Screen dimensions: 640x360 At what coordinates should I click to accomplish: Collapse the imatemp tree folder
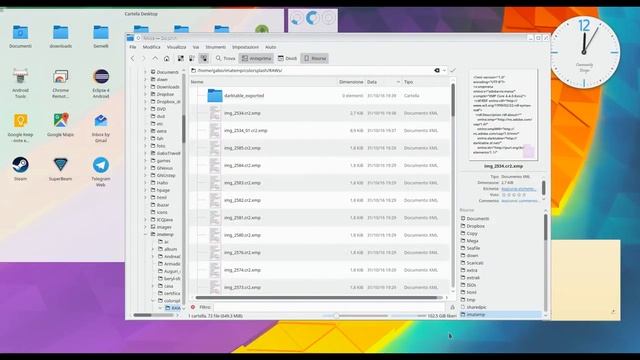[x=145, y=234]
